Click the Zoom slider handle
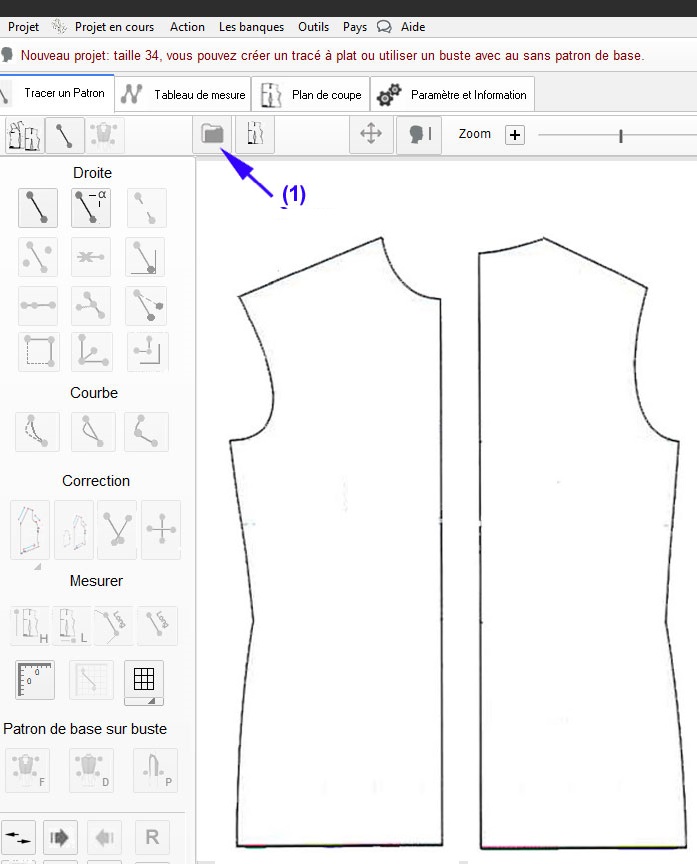Screen dimensions: 697x864 621,135
